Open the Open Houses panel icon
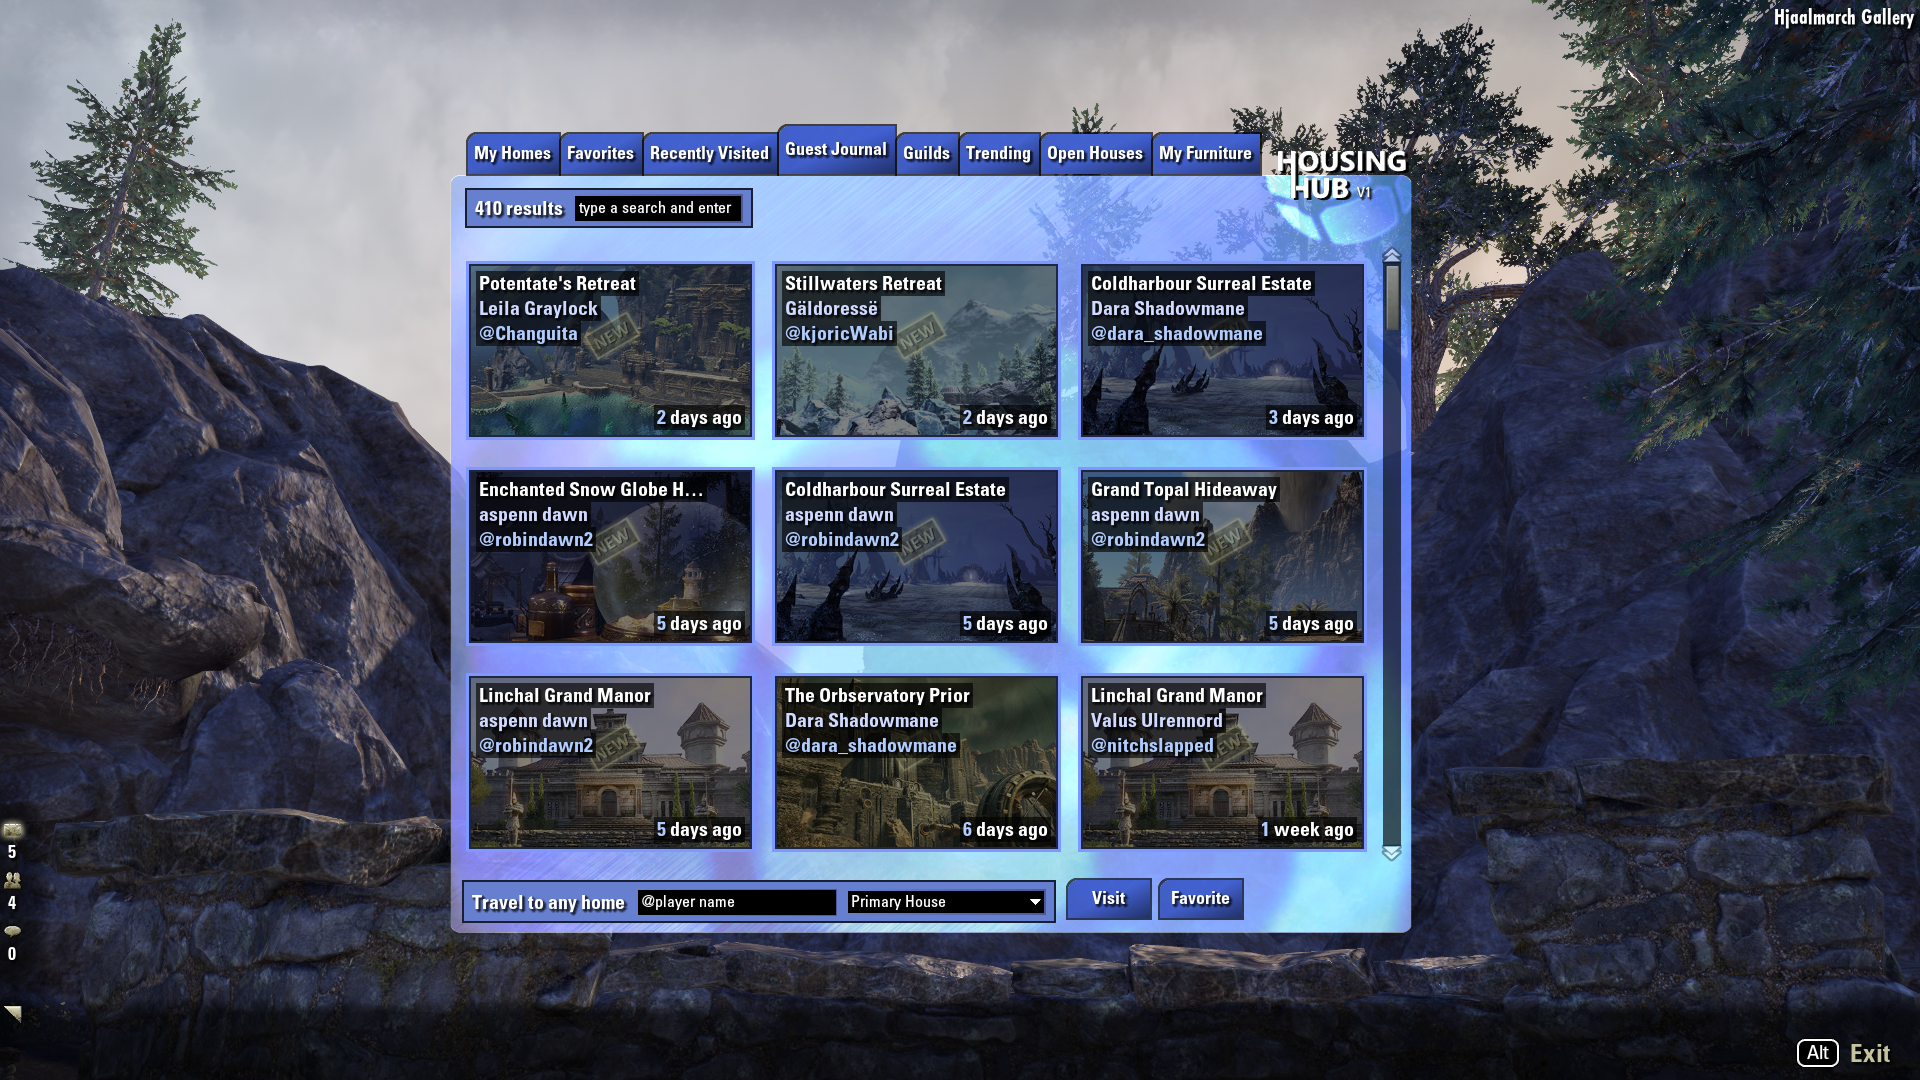 [1093, 152]
